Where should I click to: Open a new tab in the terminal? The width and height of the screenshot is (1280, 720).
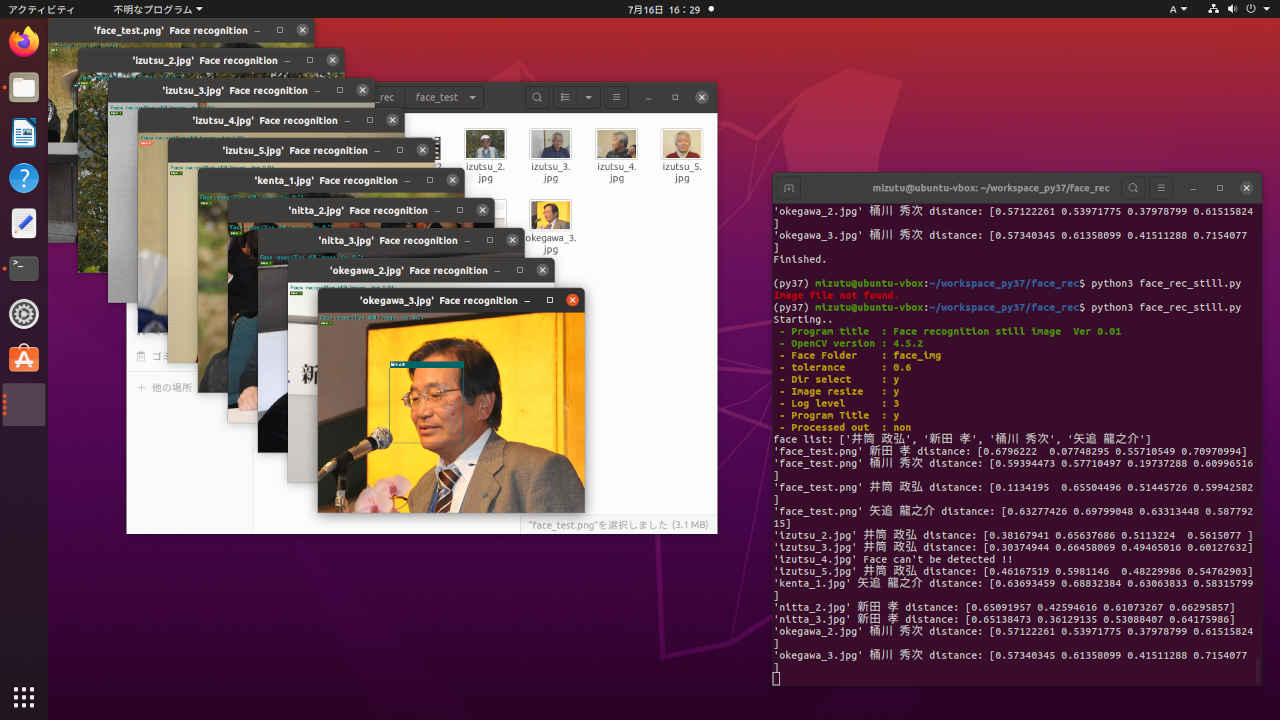[x=789, y=188]
